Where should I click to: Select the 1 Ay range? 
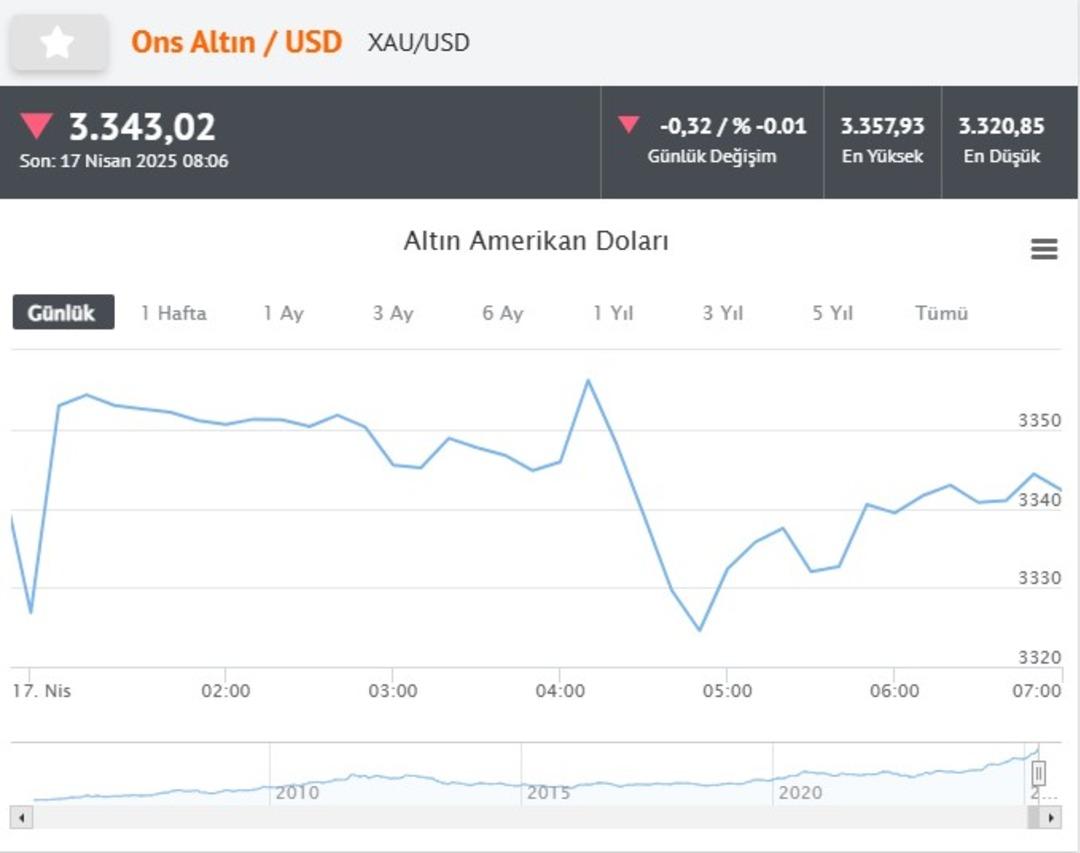click(283, 313)
